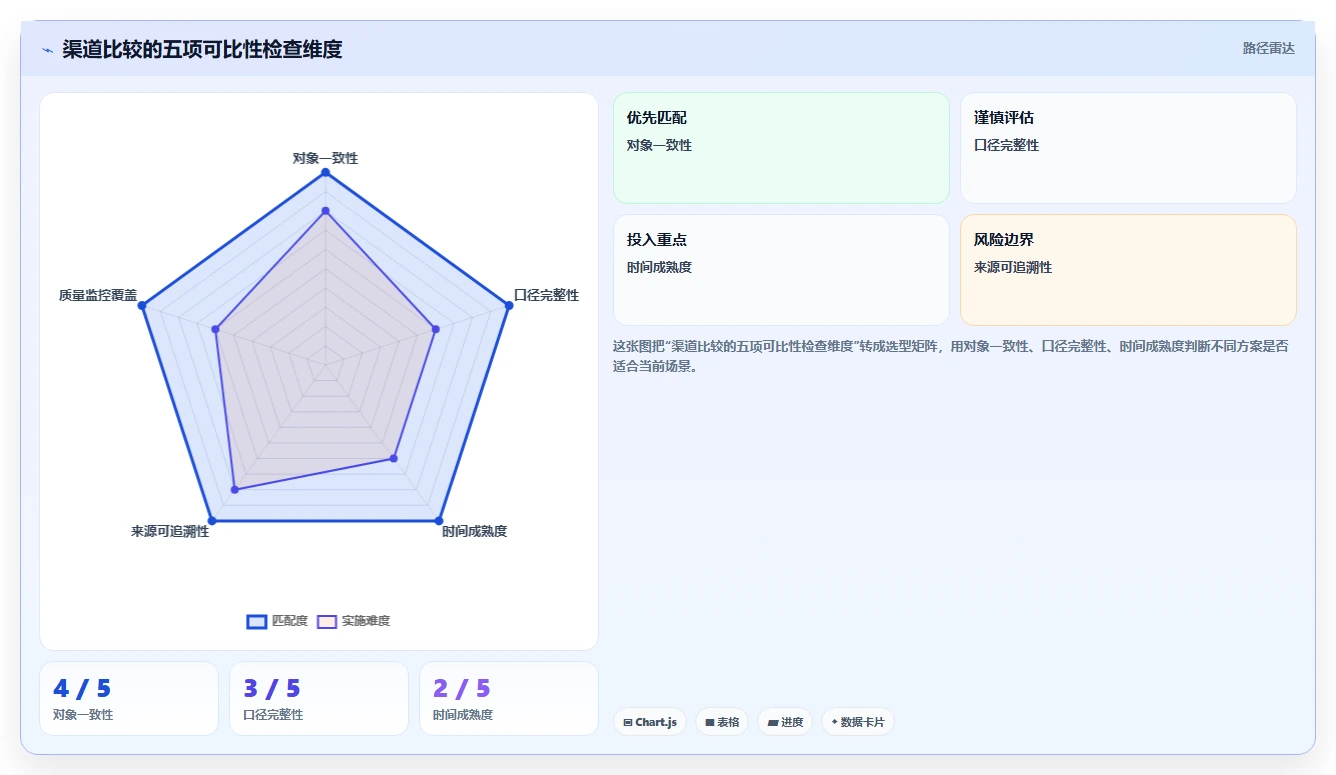Select the 表格 chip

pyautogui.click(x=722, y=722)
